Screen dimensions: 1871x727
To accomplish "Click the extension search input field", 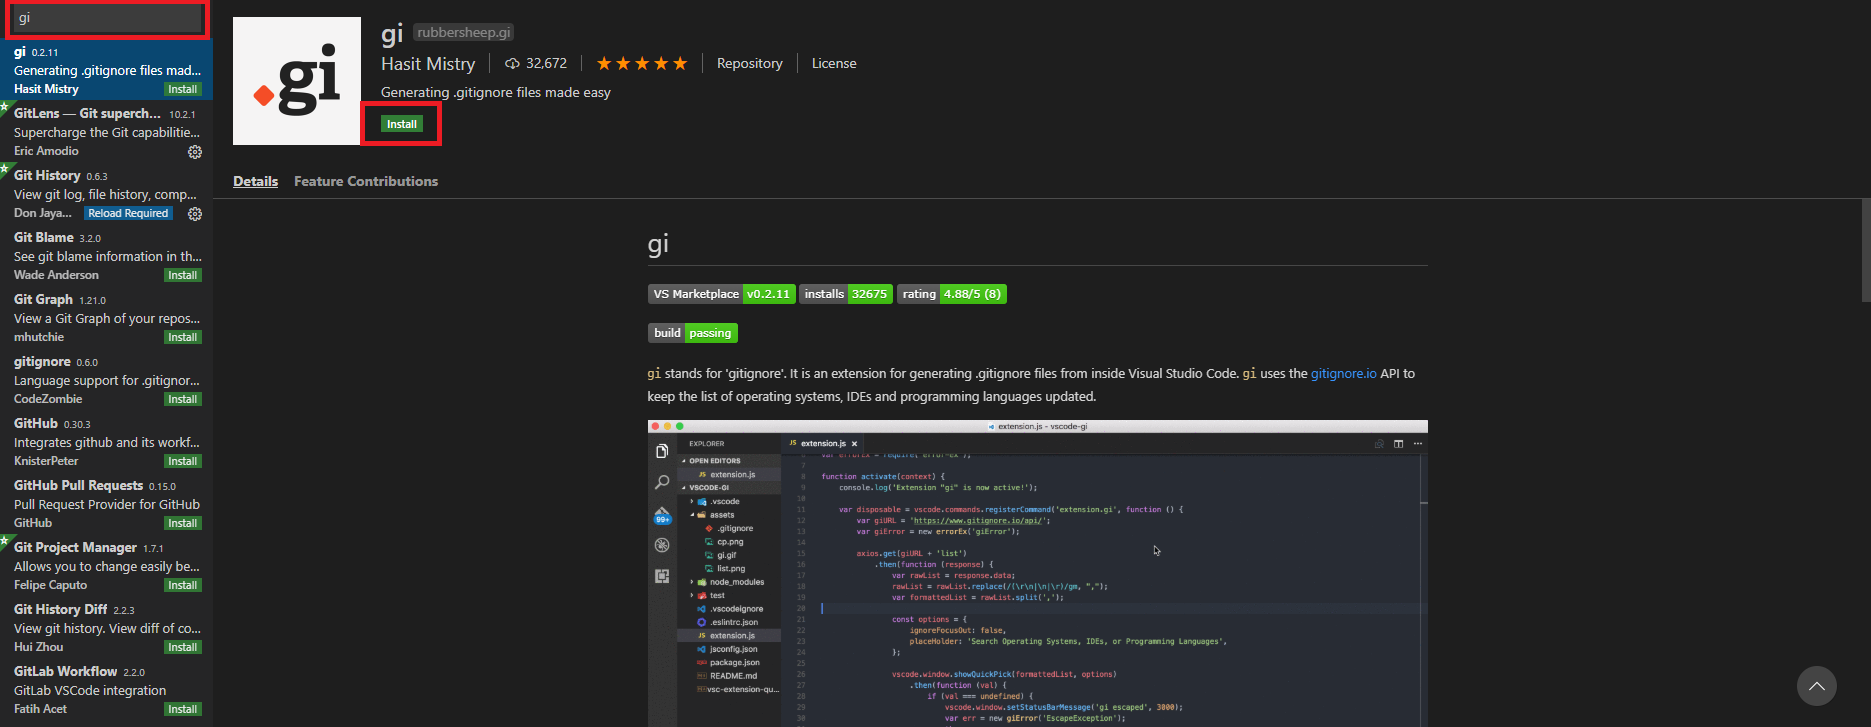I will (x=106, y=18).
